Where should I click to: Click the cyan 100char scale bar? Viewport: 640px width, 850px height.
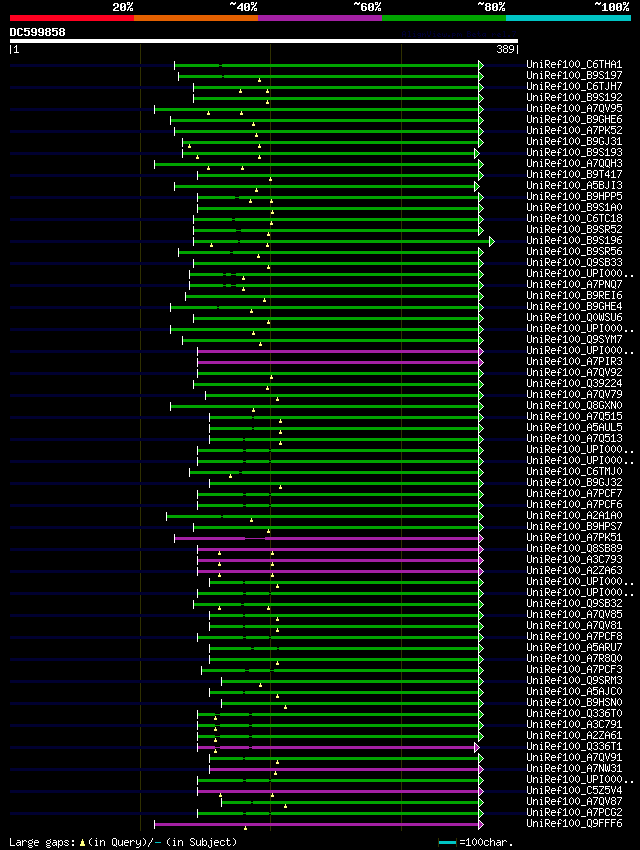click(x=447, y=842)
